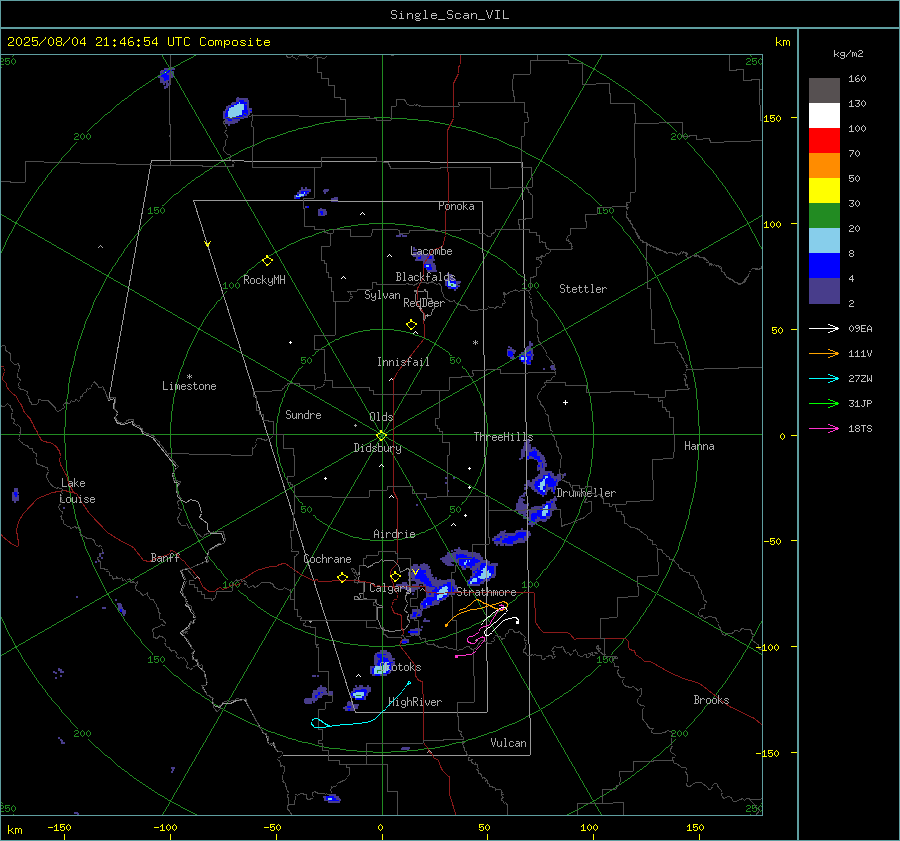Click the yellow diamond marker under Cochrane
Screen dimensions: 900x841
(342, 578)
